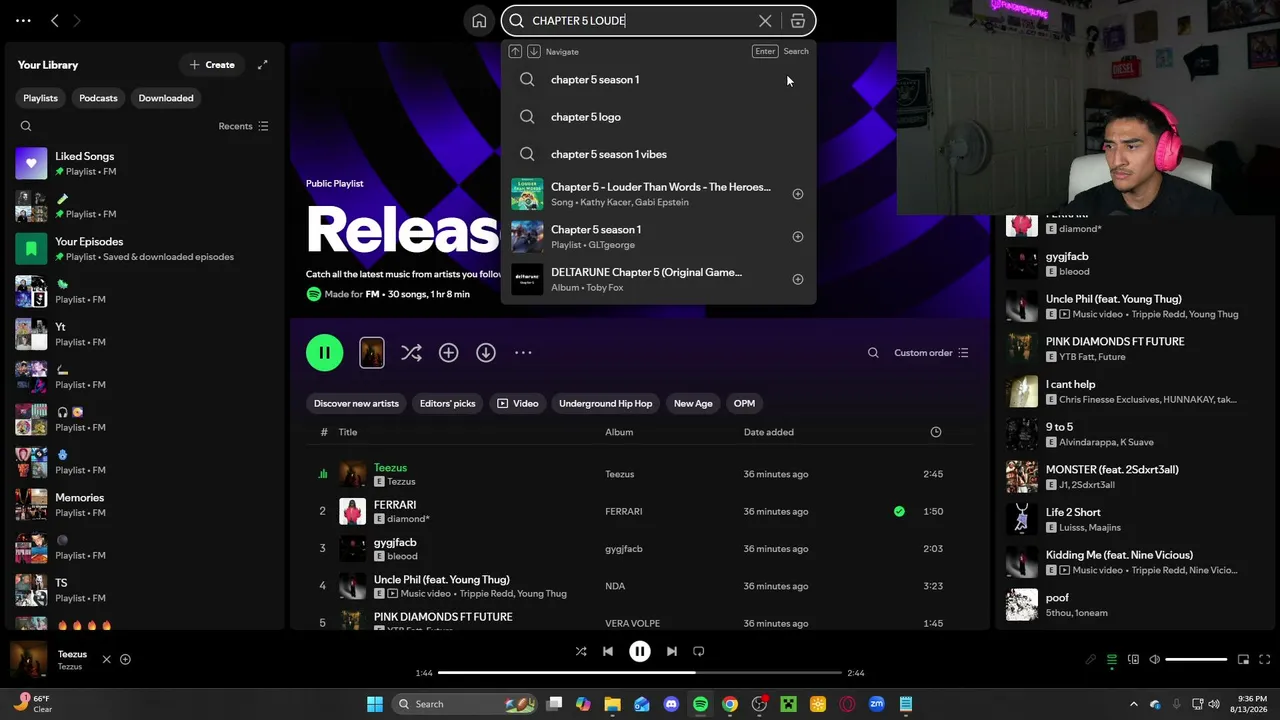
Task: Filter library by Downloaded
Action: [166, 98]
